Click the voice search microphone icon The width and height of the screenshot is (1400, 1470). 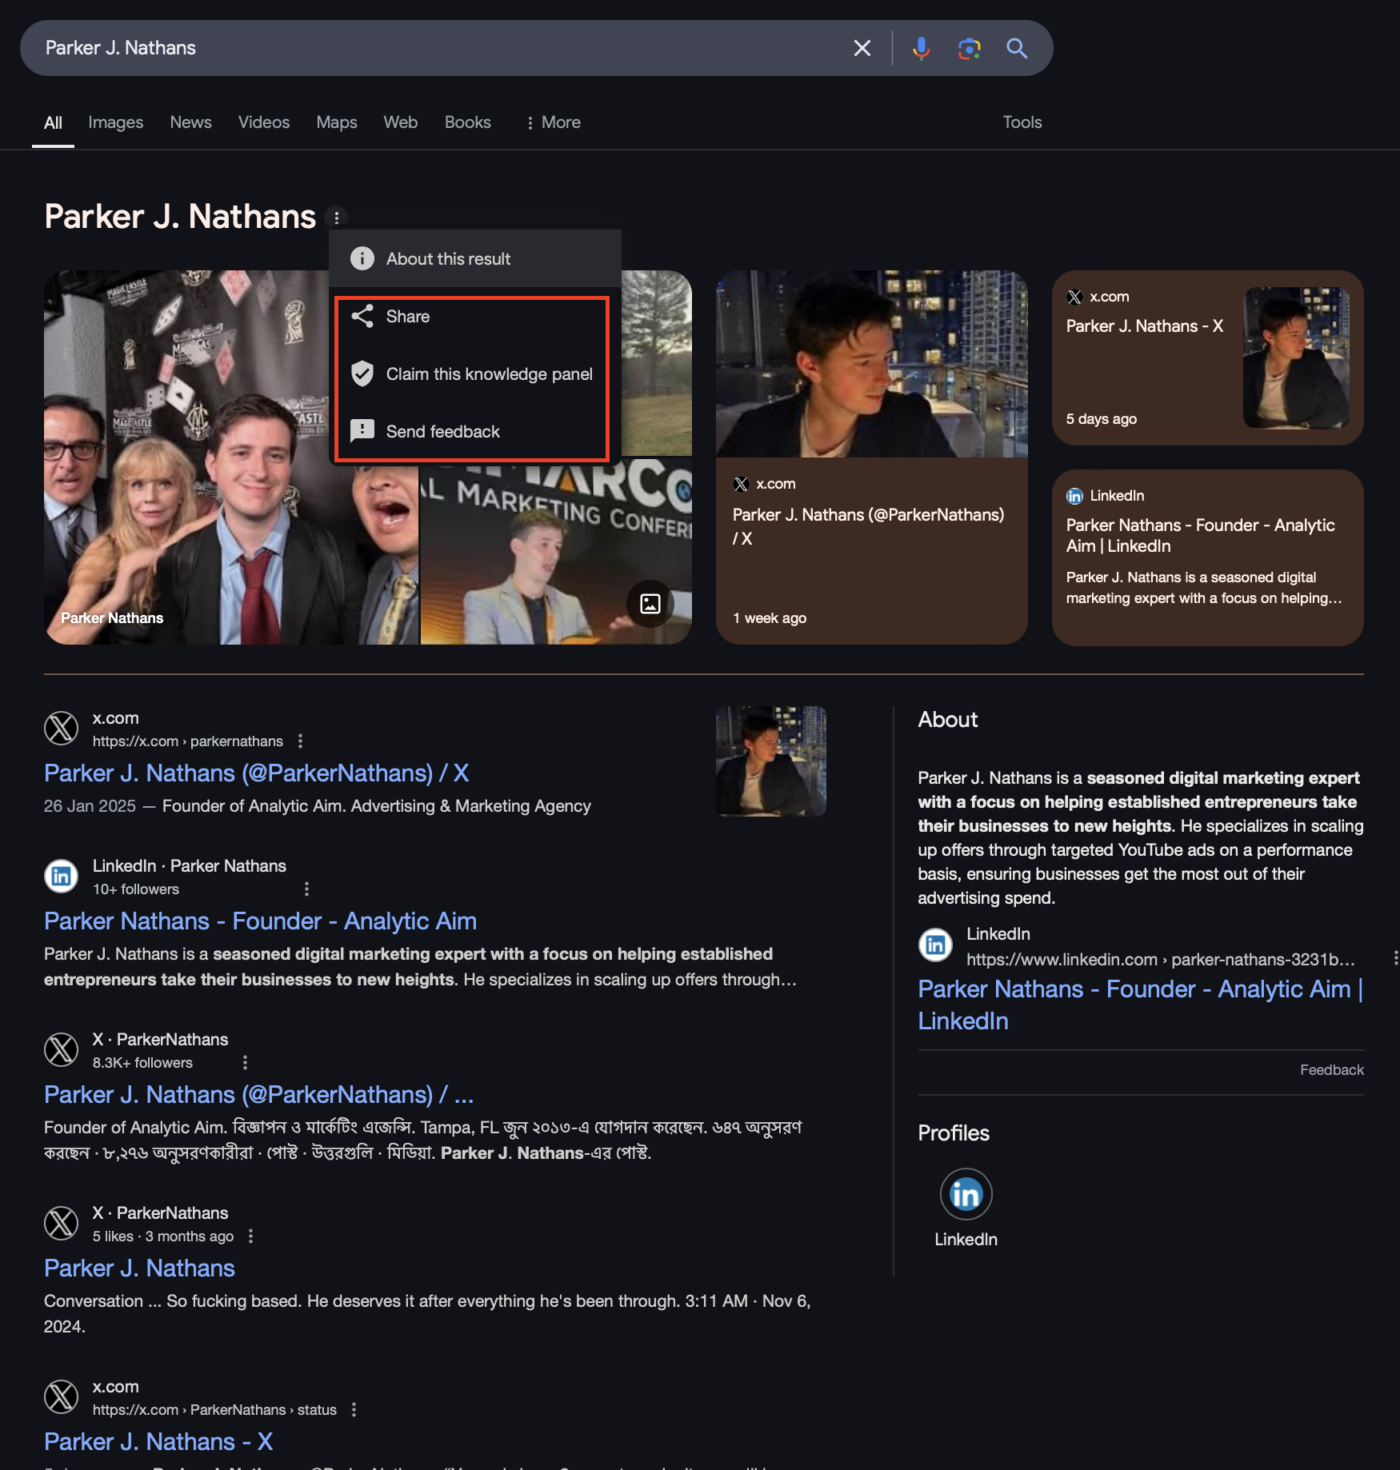[x=921, y=47]
